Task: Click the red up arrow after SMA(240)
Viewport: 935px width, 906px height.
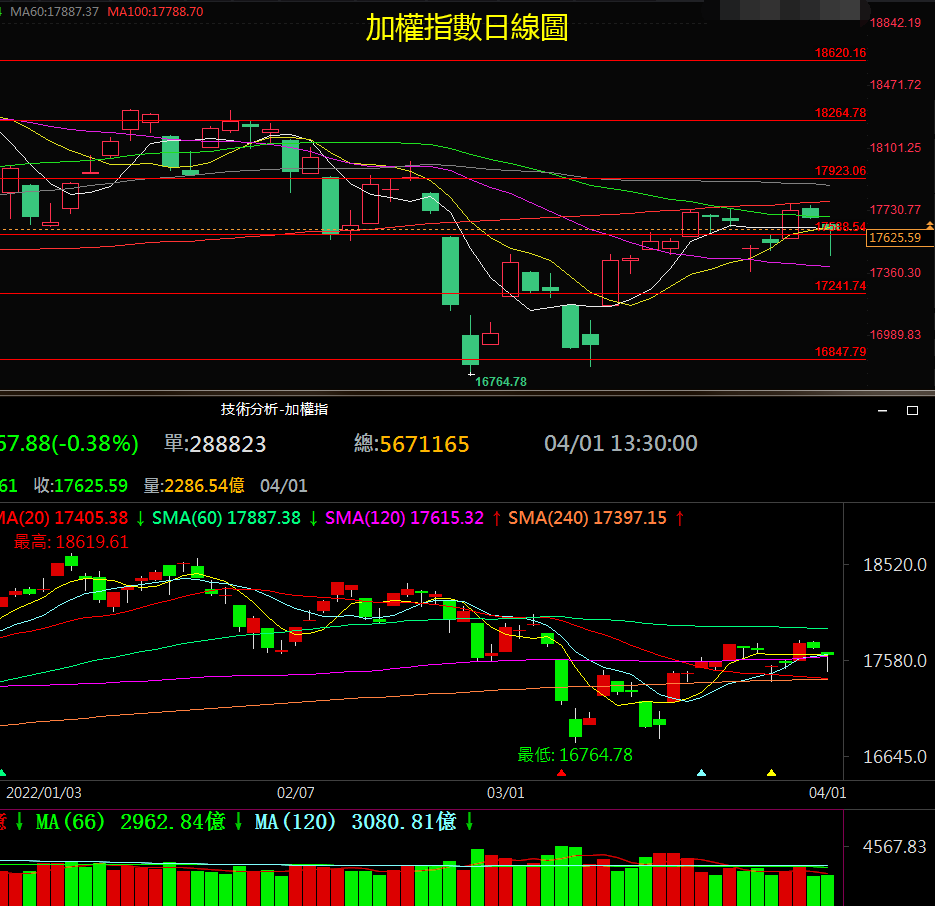Action: (x=681, y=518)
